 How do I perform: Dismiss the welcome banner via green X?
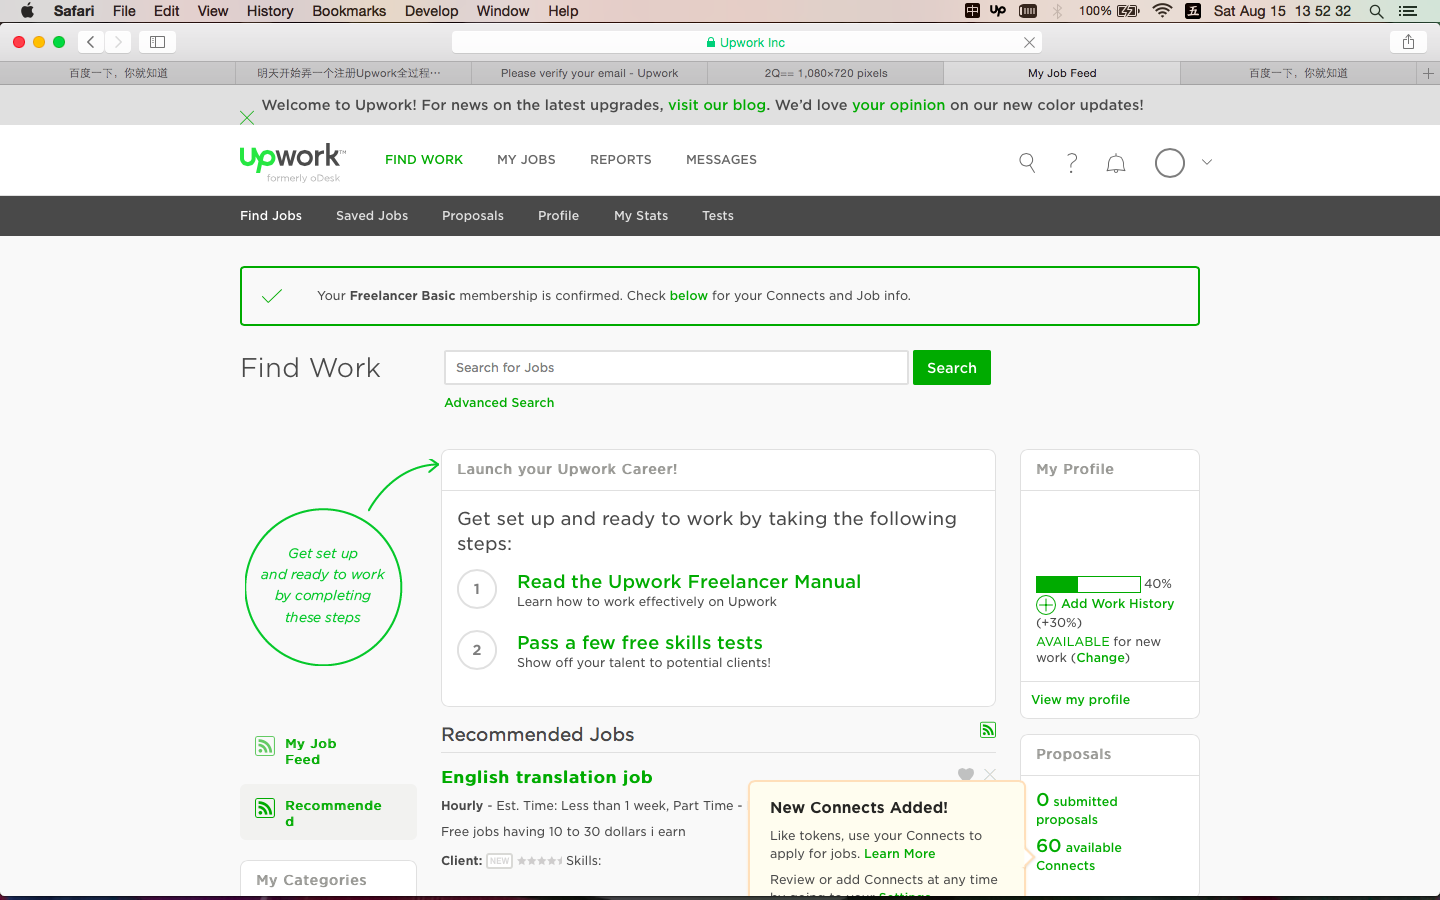[x=247, y=117]
